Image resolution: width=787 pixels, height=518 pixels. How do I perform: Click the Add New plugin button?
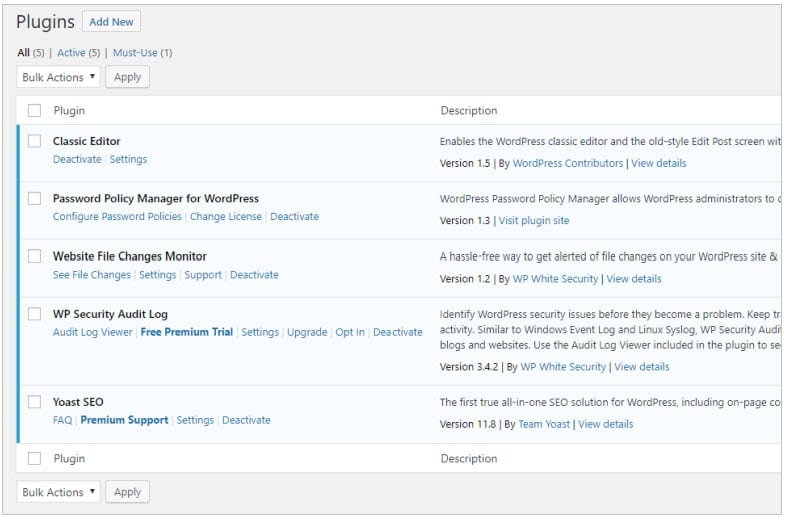(111, 22)
